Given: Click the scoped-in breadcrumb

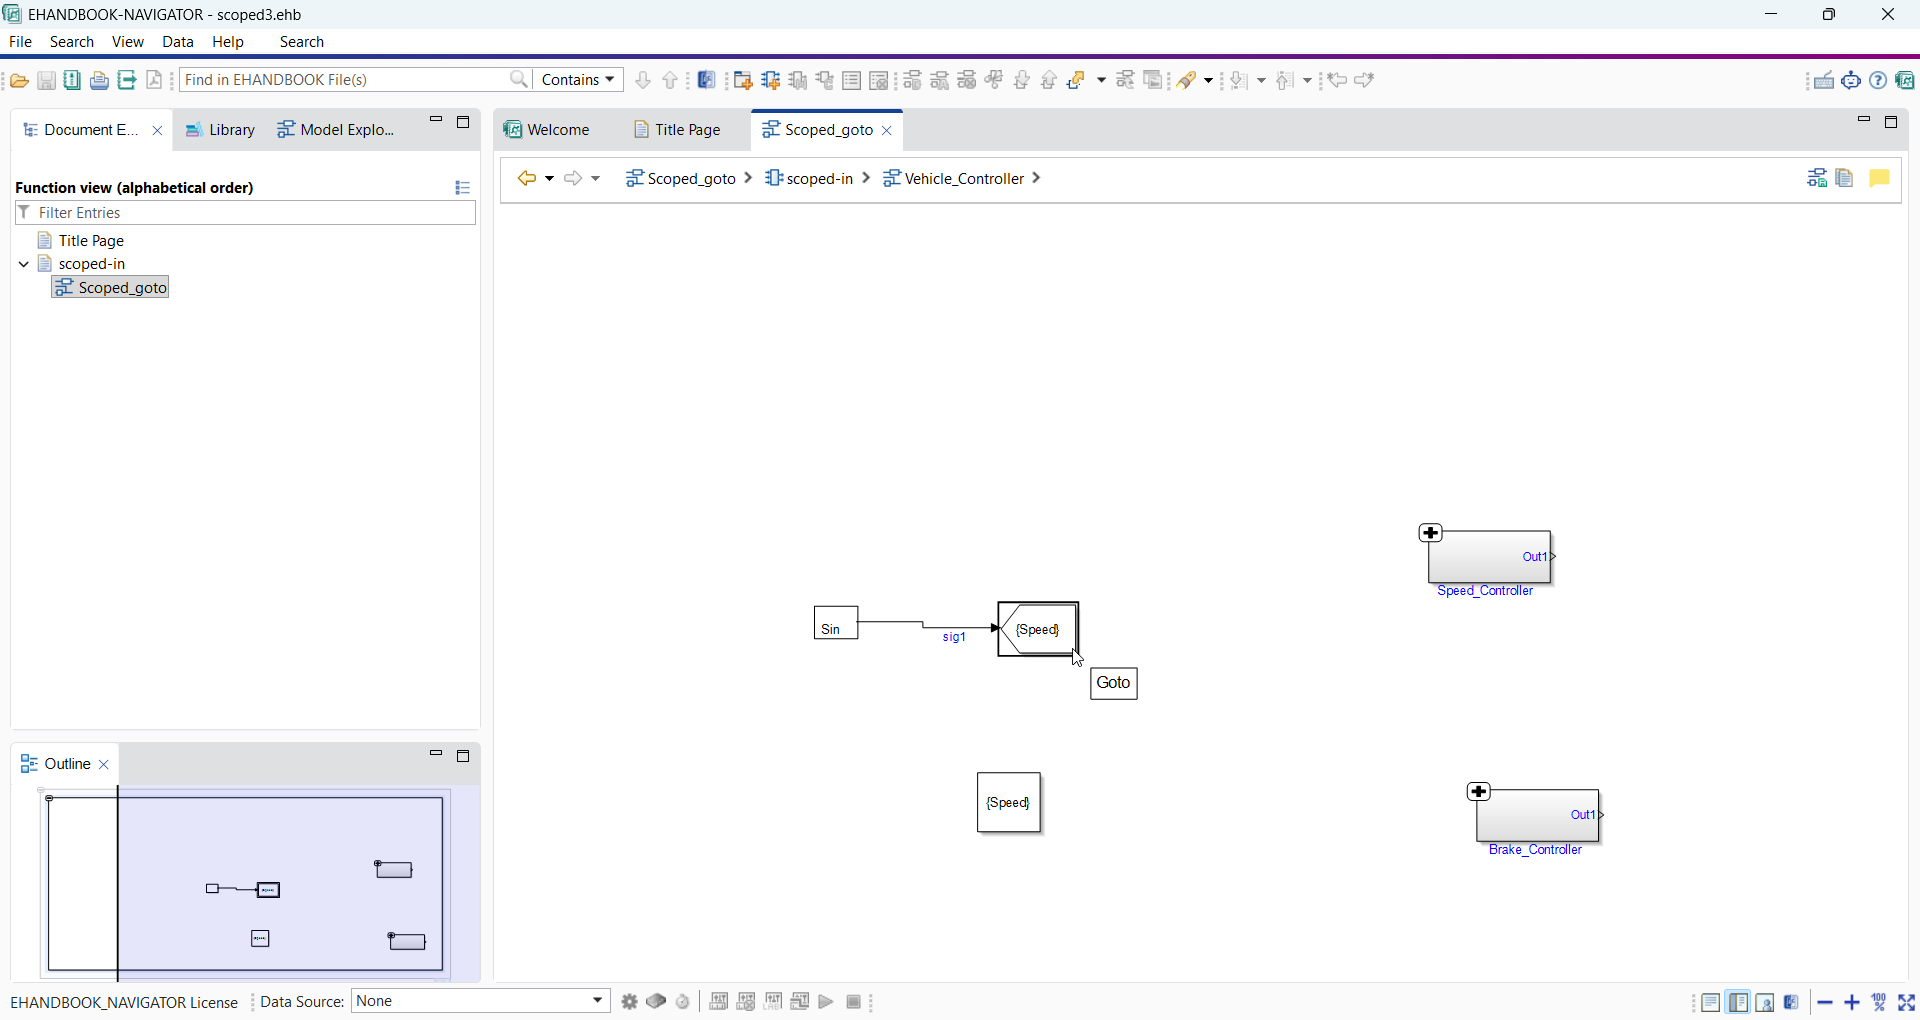Looking at the screenshot, I should pos(809,179).
